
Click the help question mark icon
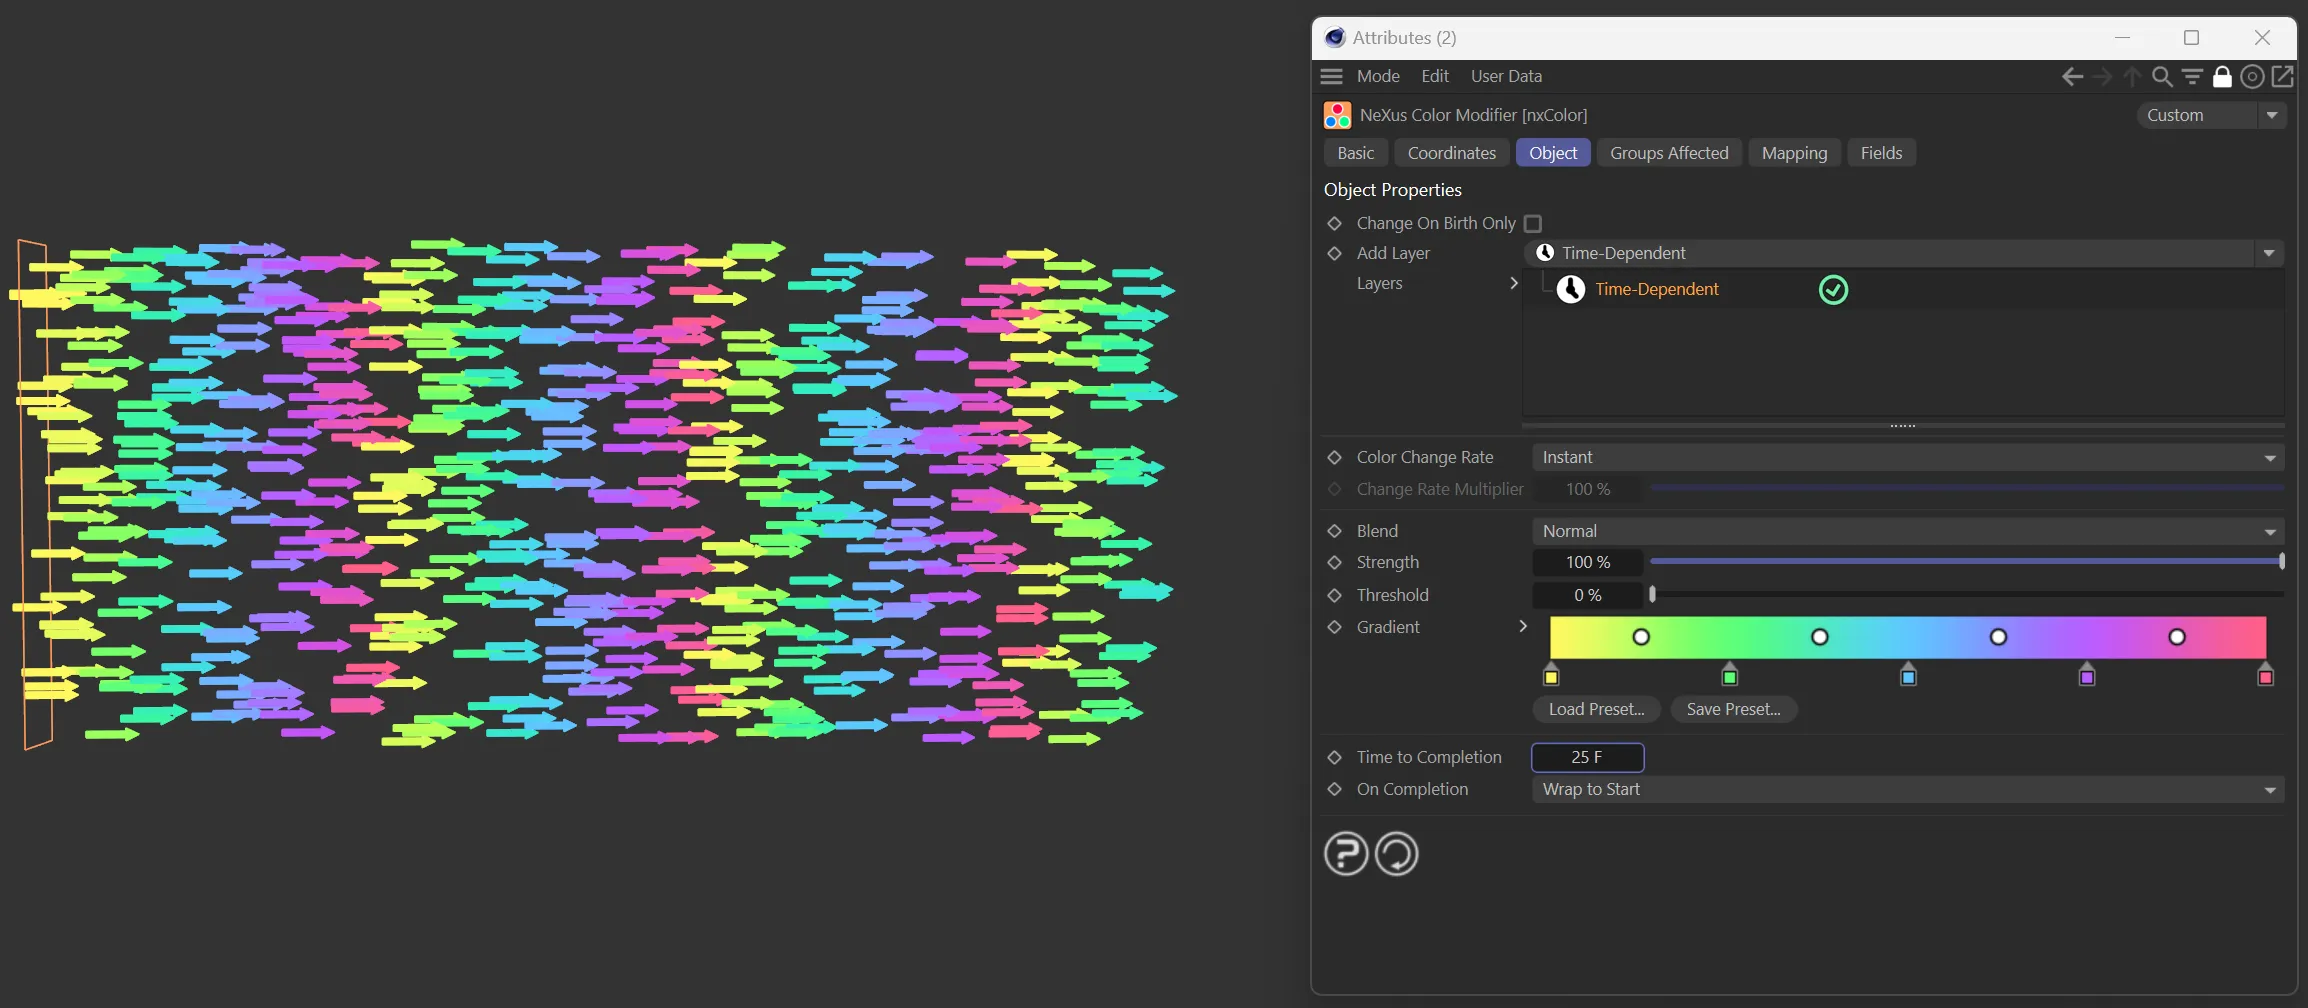coord(1346,854)
